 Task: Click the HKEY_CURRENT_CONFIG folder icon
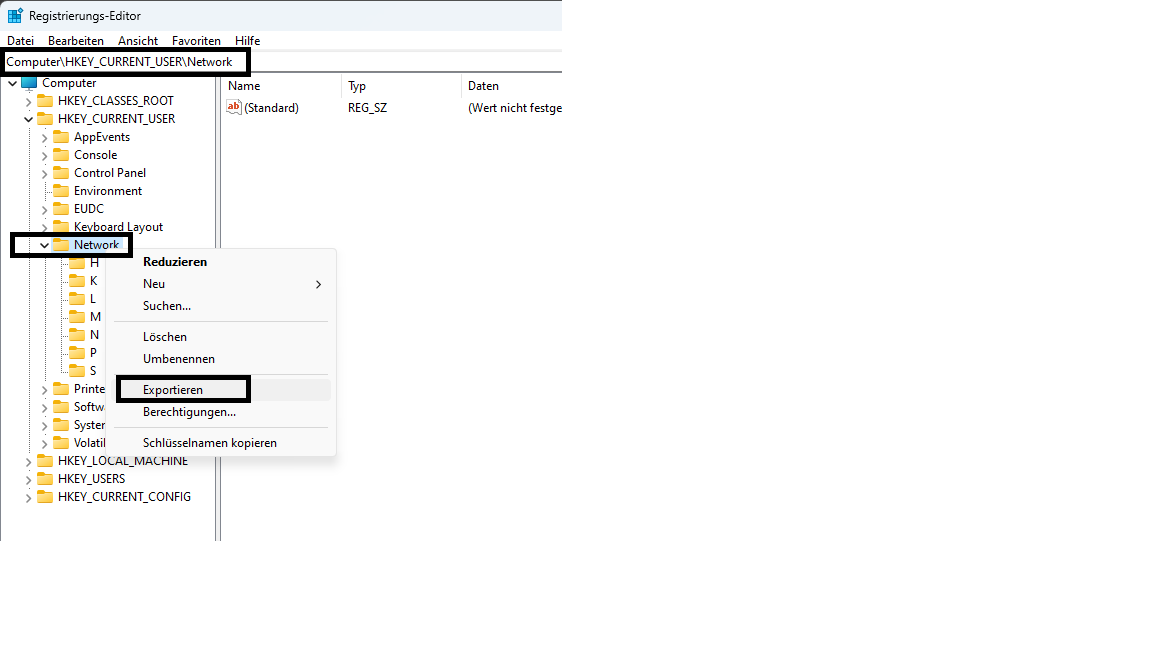(45, 497)
